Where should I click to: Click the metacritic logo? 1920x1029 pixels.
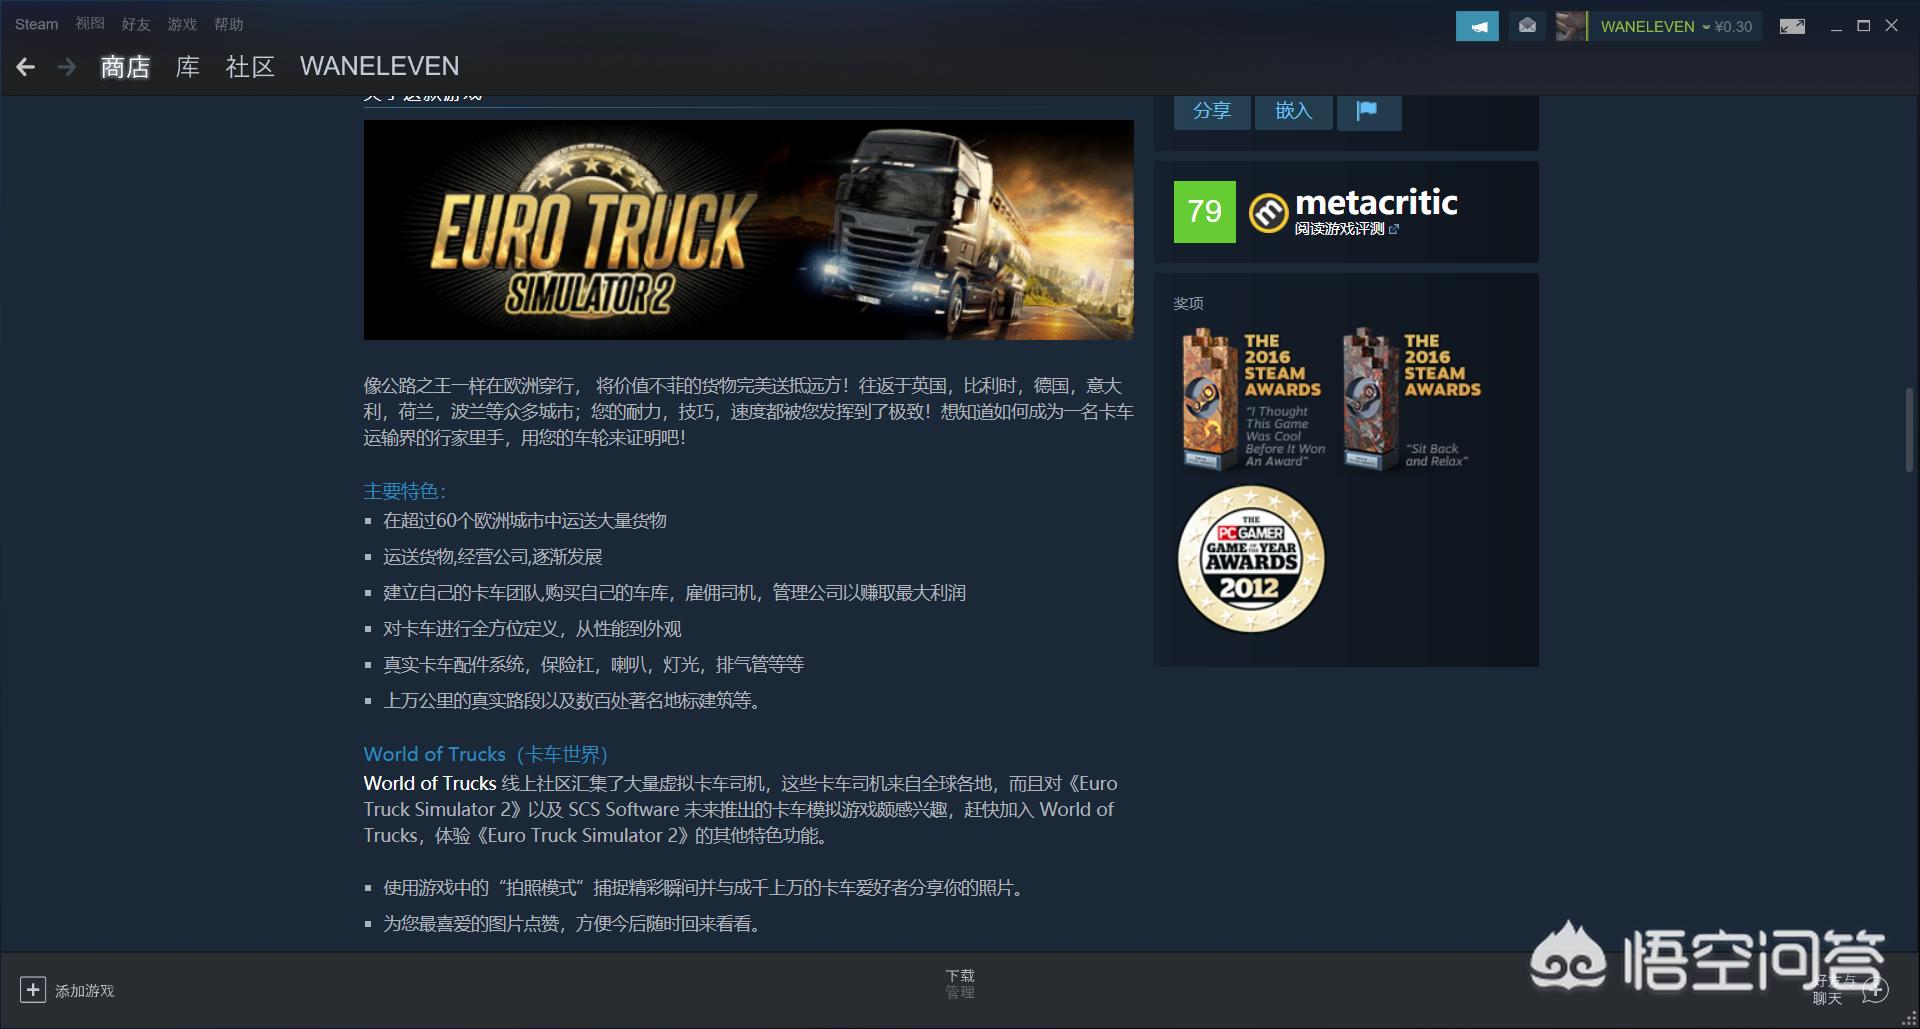click(1354, 206)
